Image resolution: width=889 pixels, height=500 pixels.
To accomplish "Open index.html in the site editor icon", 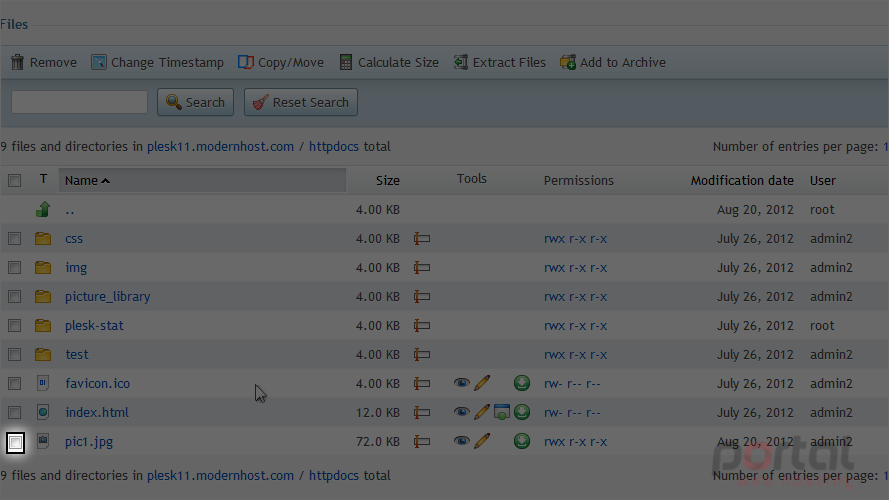I will click(x=502, y=412).
